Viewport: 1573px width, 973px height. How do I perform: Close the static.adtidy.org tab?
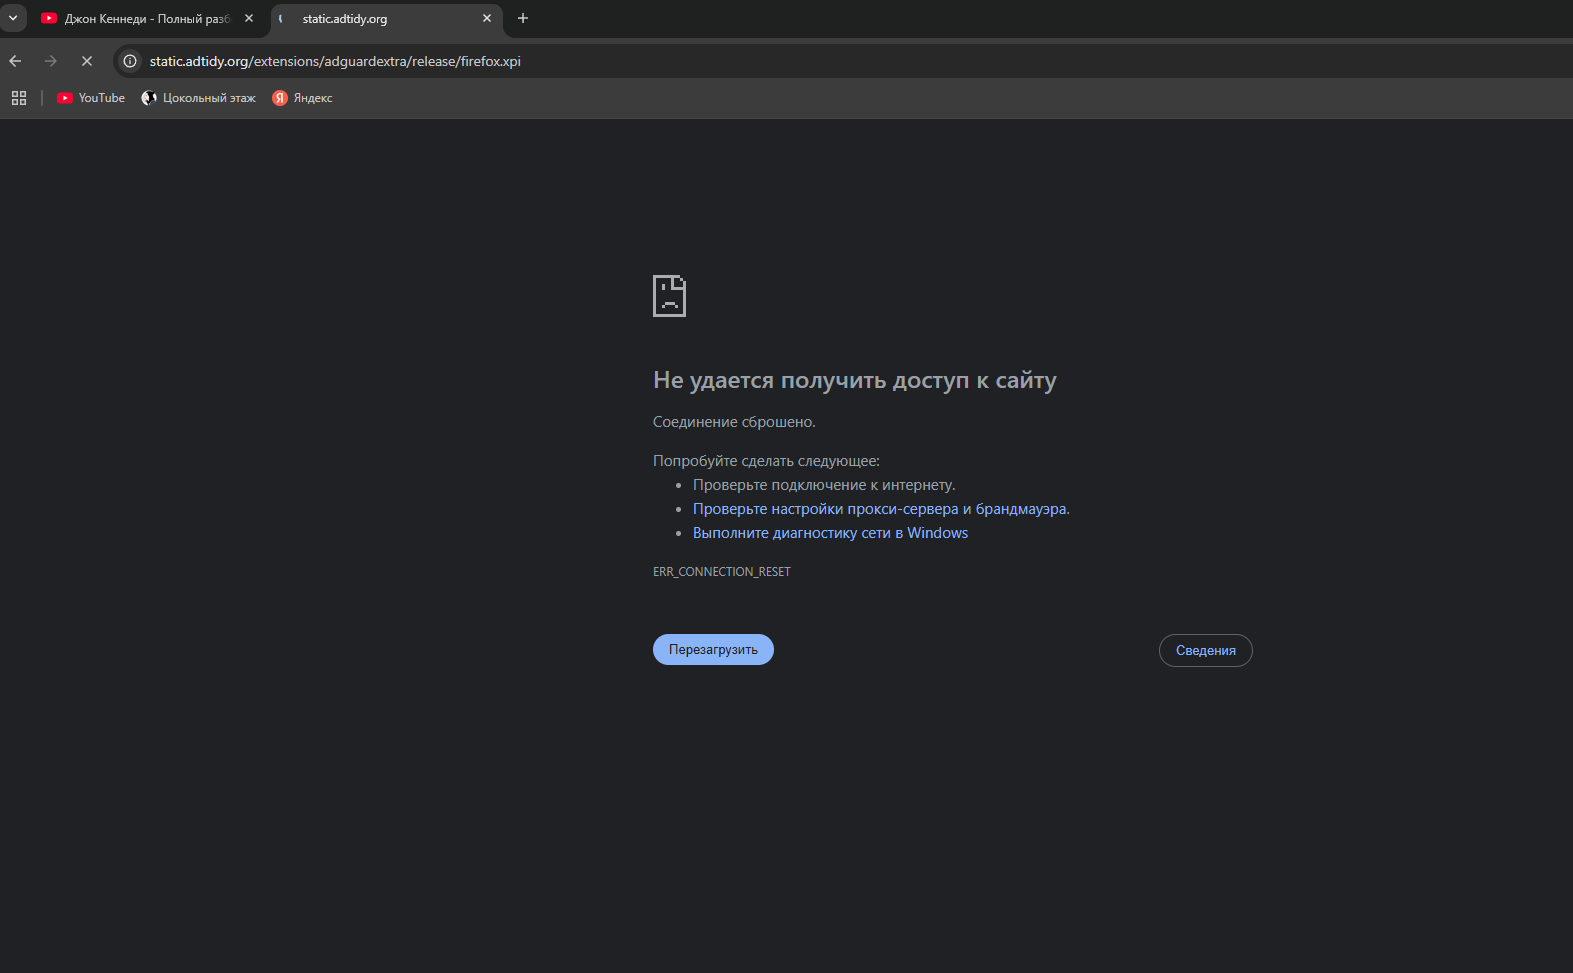(487, 18)
